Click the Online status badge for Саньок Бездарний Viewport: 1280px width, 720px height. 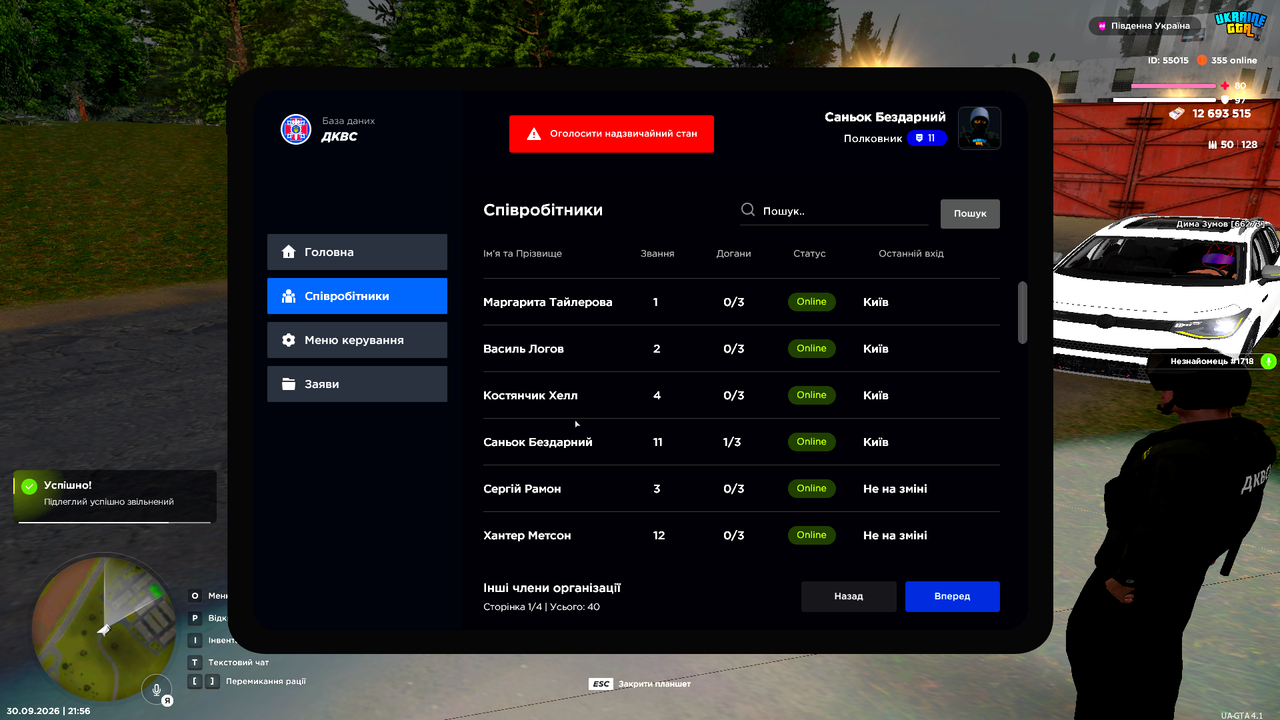(x=812, y=442)
